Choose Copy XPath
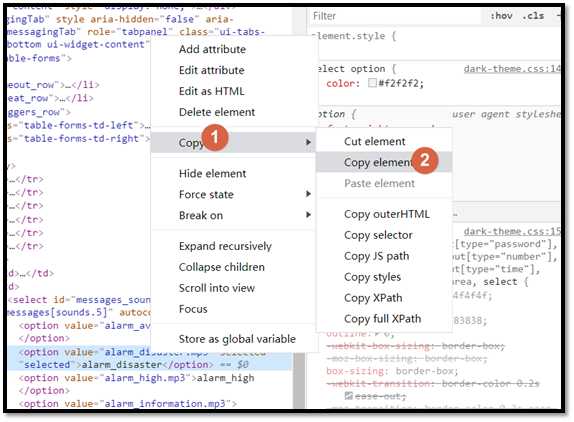This screenshot has height=422, width=574. point(373,298)
